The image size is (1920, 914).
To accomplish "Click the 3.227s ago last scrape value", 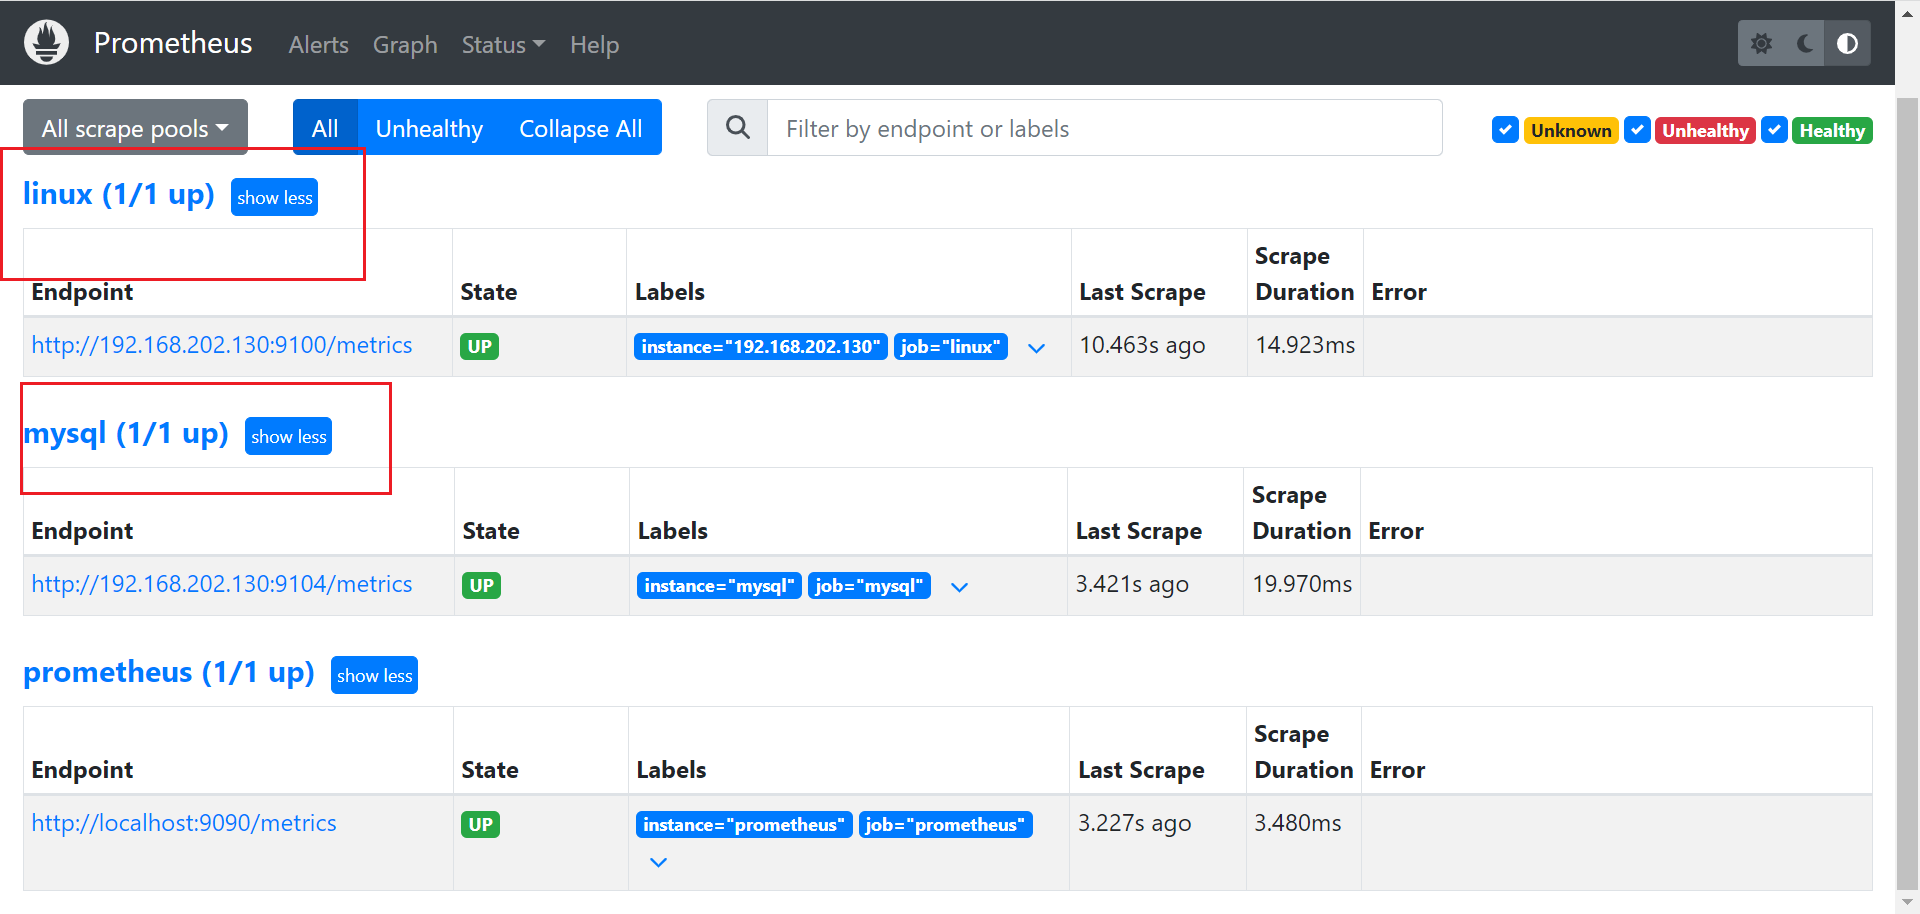I will pyautogui.click(x=1134, y=823).
